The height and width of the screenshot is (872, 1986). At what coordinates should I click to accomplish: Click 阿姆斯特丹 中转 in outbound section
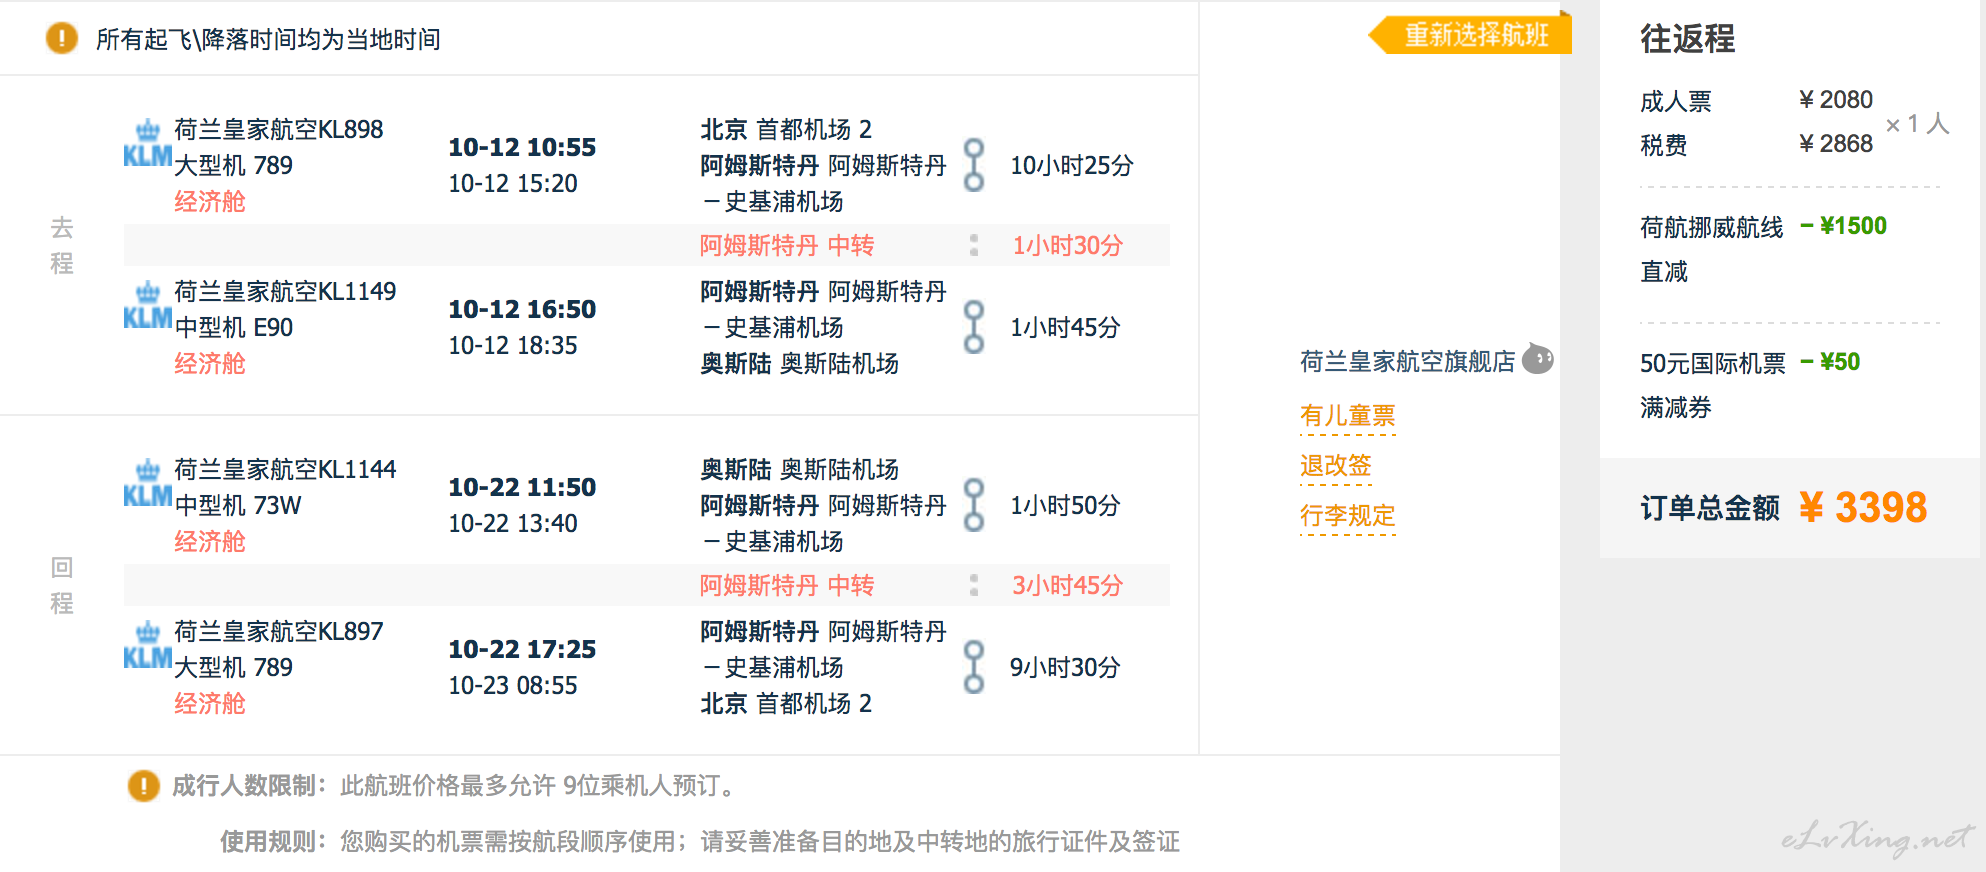tap(787, 245)
